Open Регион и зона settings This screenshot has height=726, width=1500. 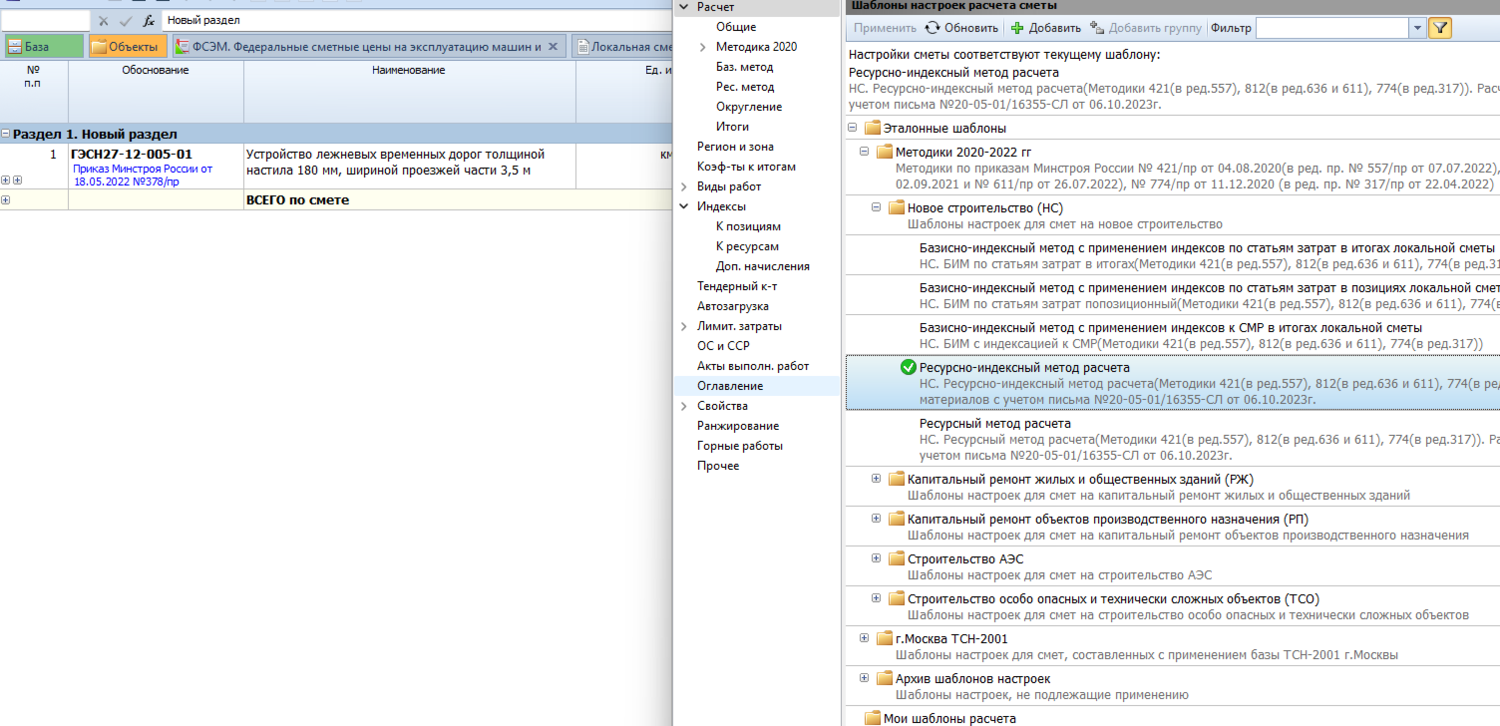pos(735,147)
